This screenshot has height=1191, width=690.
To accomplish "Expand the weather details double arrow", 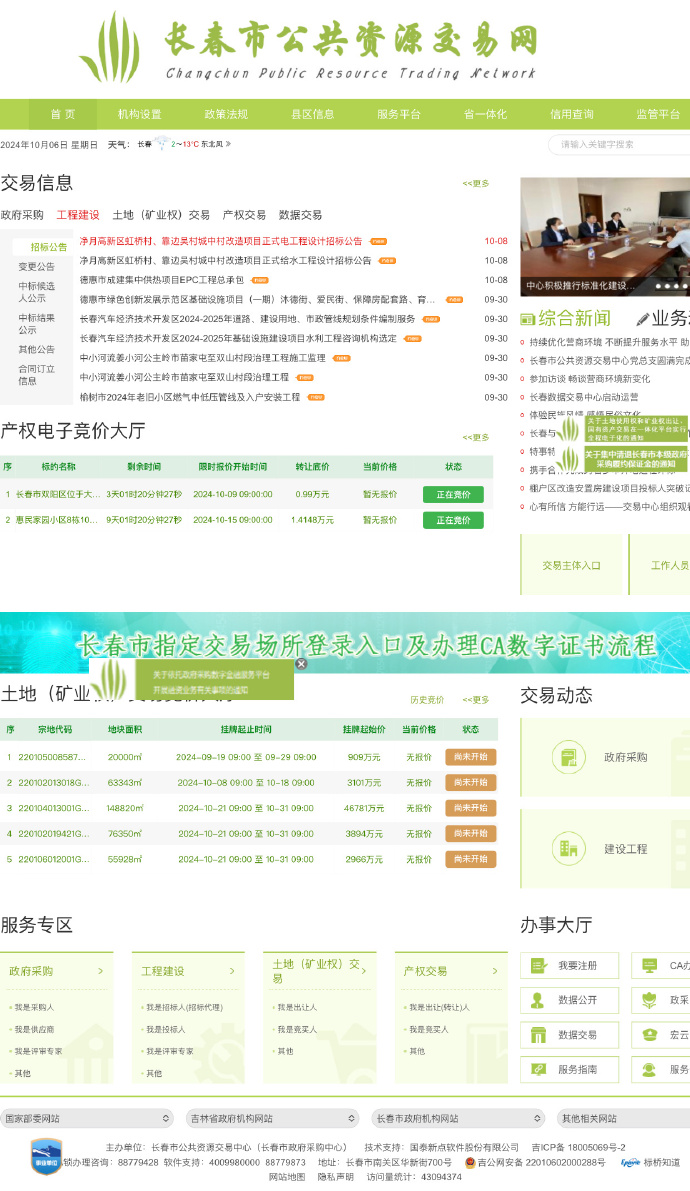I will [228, 144].
